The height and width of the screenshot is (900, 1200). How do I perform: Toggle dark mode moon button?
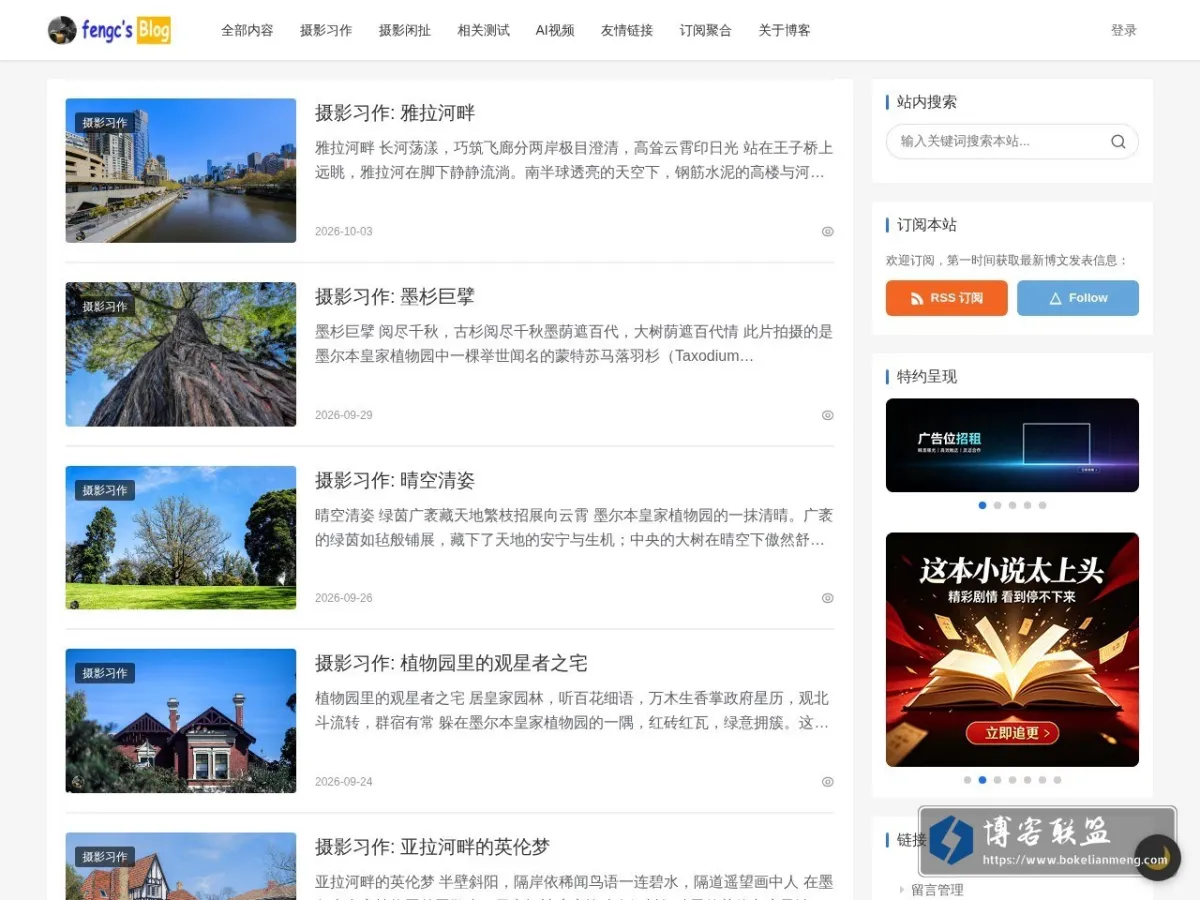(x=1157, y=857)
